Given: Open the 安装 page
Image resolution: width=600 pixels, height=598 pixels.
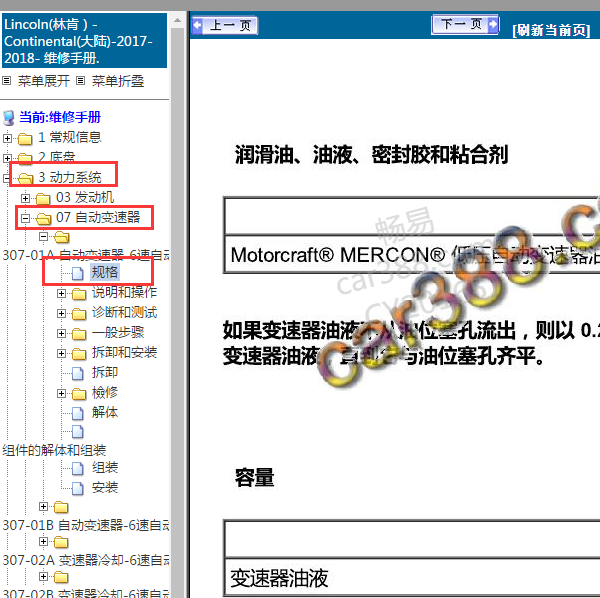Looking at the screenshot, I should (x=105, y=487).
